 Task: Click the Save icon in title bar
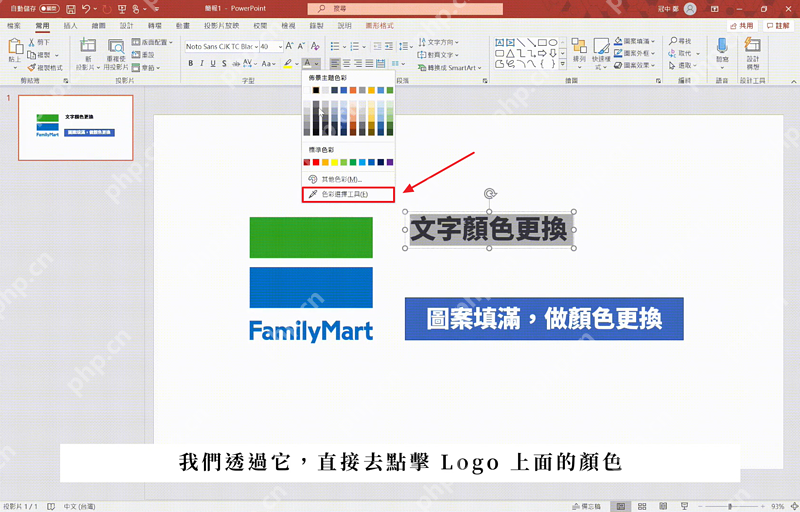71,9
